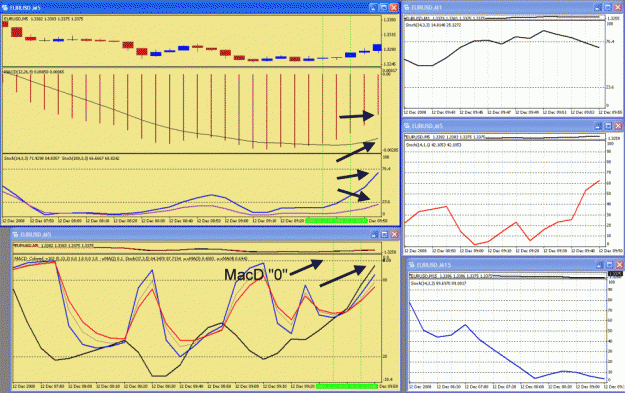The width and height of the screenshot is (625, 393).
Task: Click the Stoch label under the MACD histogram
Action: click(x=62, y=158)
